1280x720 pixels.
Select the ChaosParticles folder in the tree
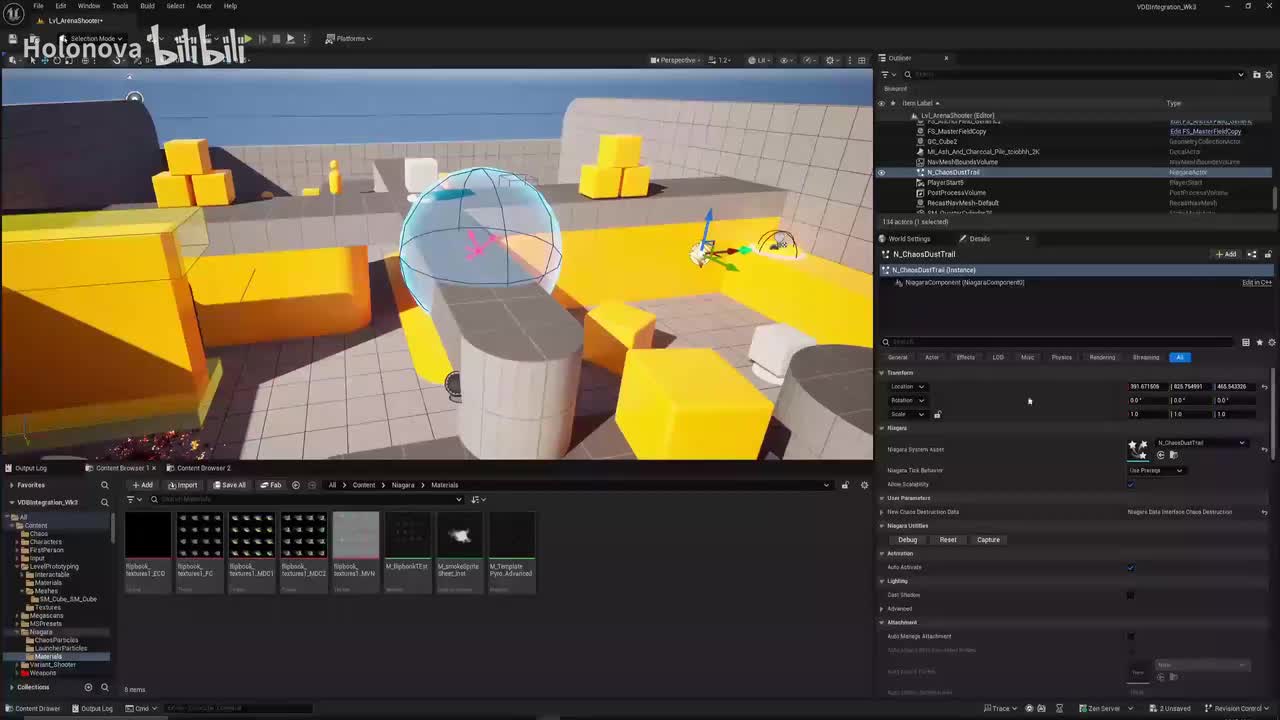coord(56,640)
